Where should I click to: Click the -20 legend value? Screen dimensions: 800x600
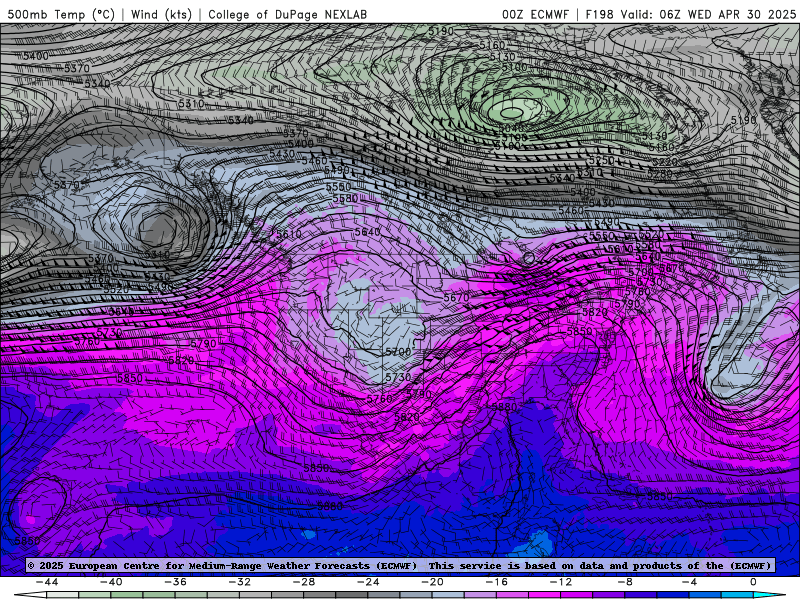click(x=433, y=582)
